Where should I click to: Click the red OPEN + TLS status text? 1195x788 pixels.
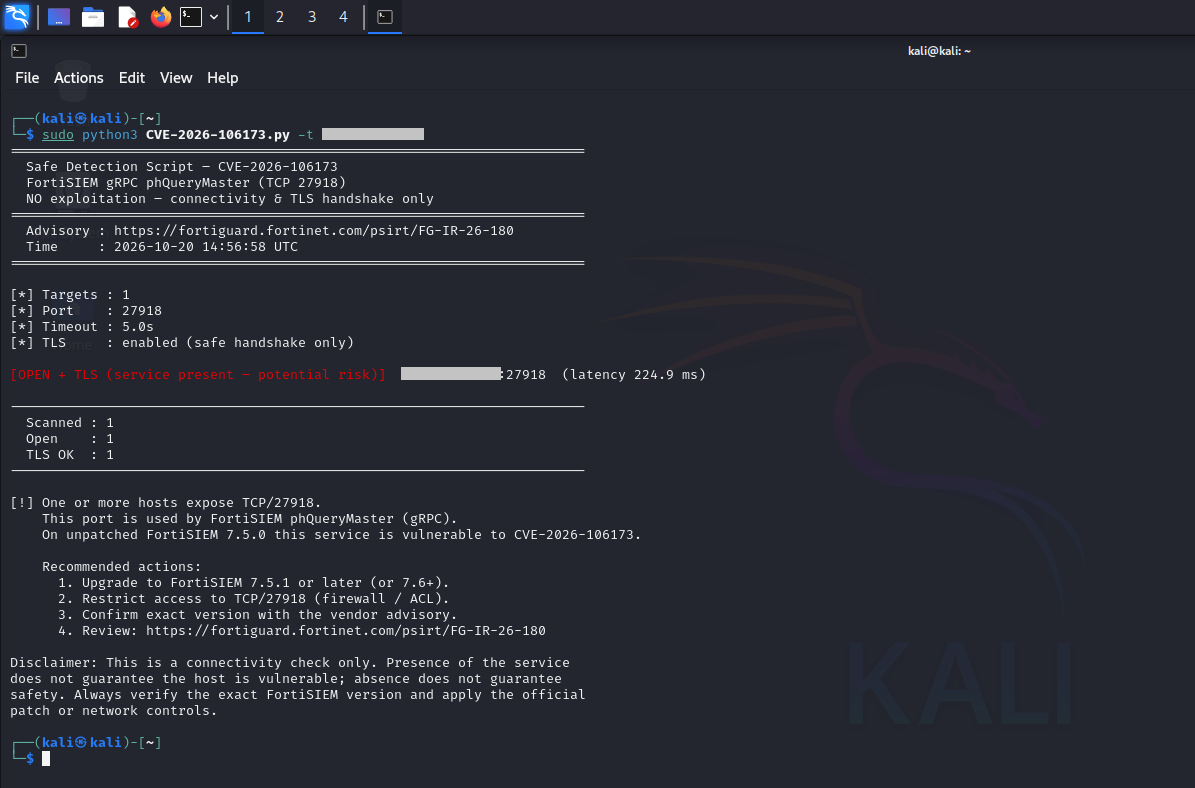tap(198, 375)
